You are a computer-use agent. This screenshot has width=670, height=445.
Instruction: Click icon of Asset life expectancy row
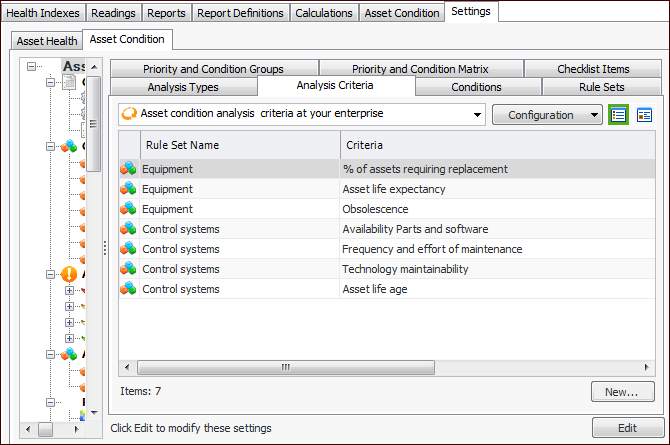click(x=128, y=189)
